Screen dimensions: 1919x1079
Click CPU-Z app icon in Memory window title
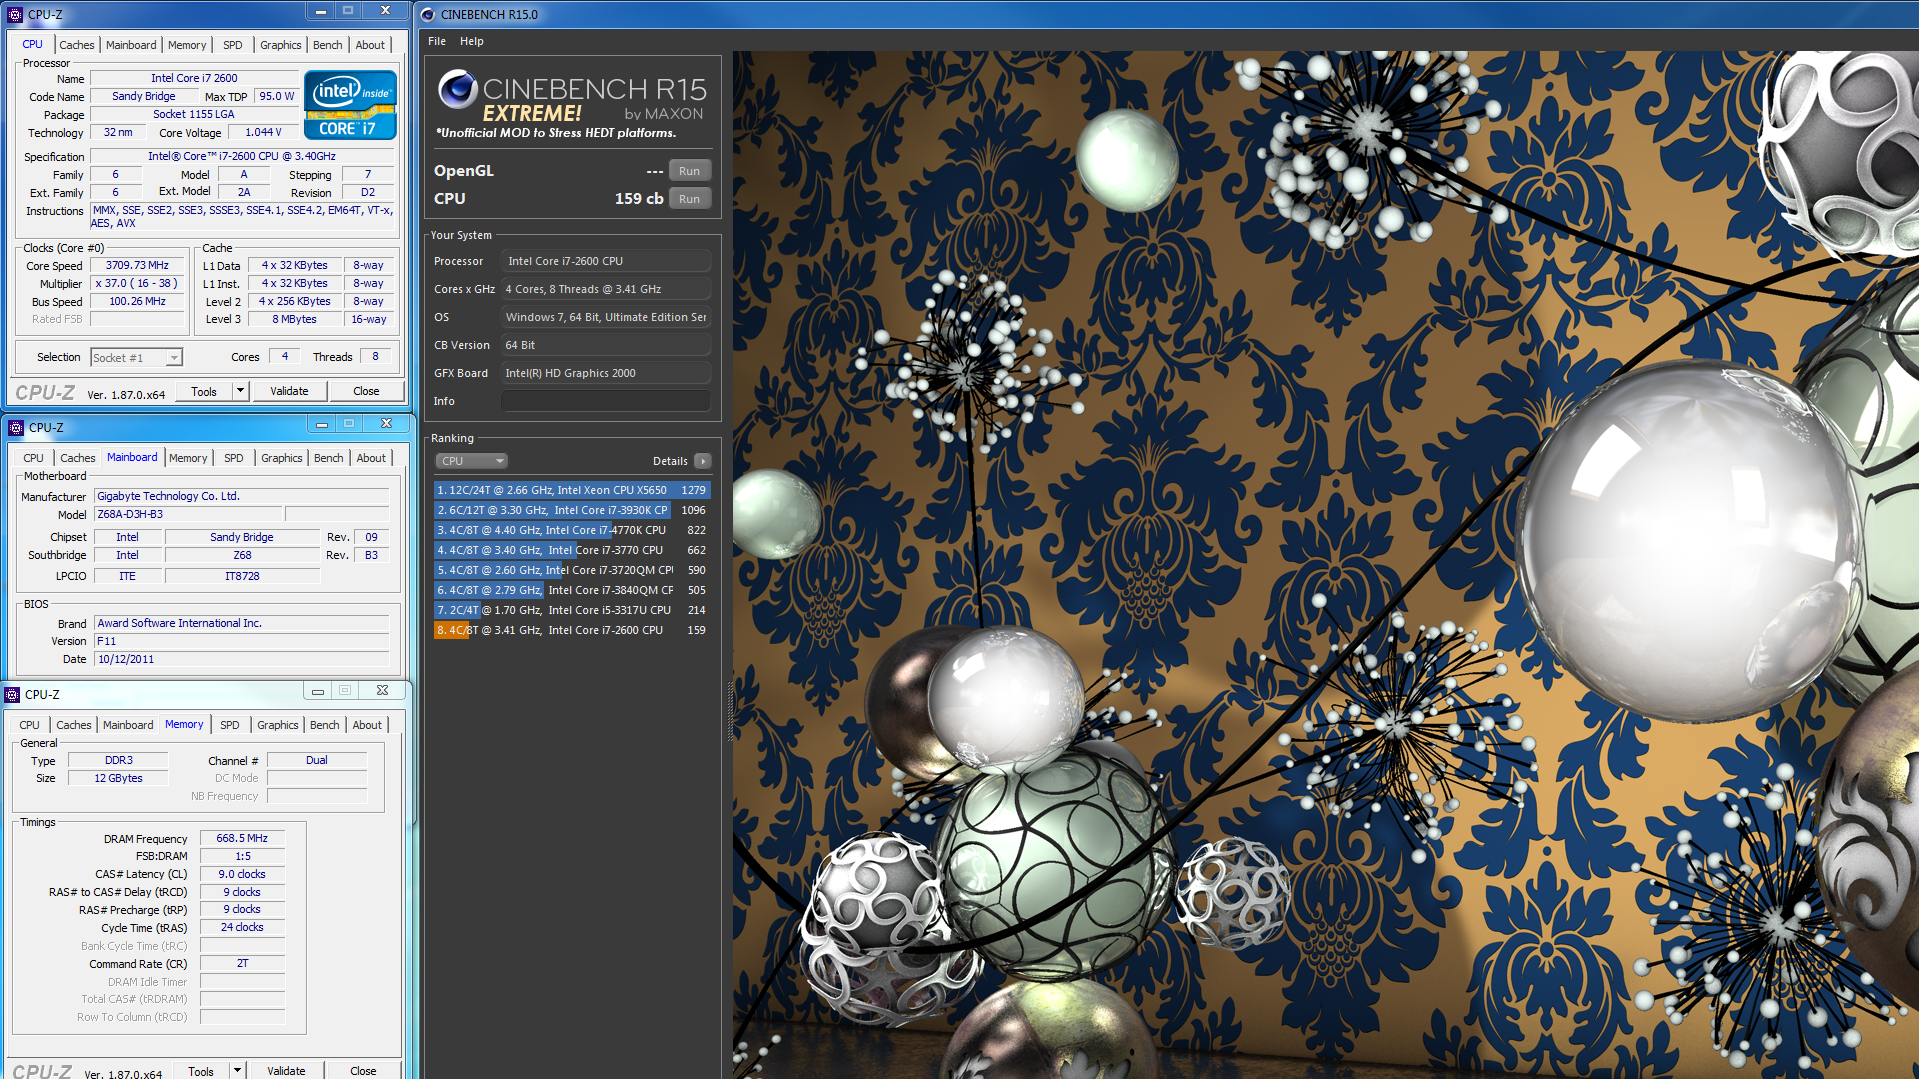point(13,694)
